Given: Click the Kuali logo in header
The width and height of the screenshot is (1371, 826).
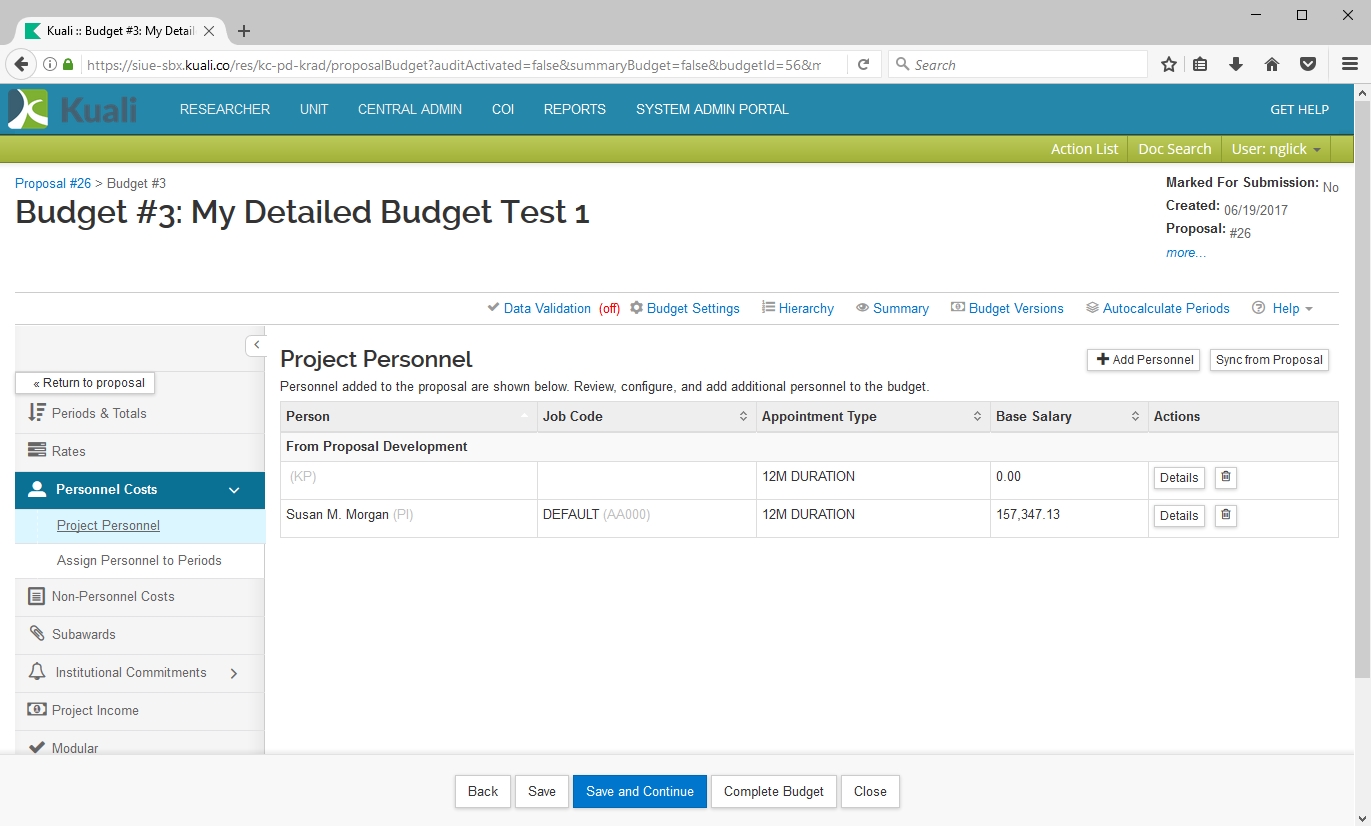Looking at the screenshot, I should coord(73,109).
